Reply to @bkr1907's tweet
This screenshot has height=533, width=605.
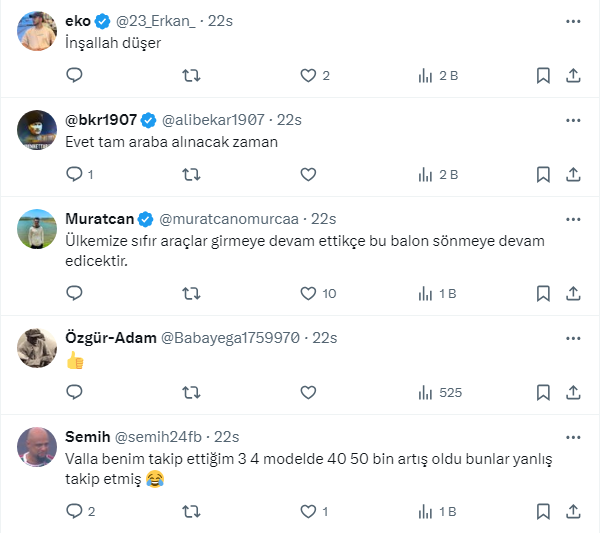click(74, 174)
